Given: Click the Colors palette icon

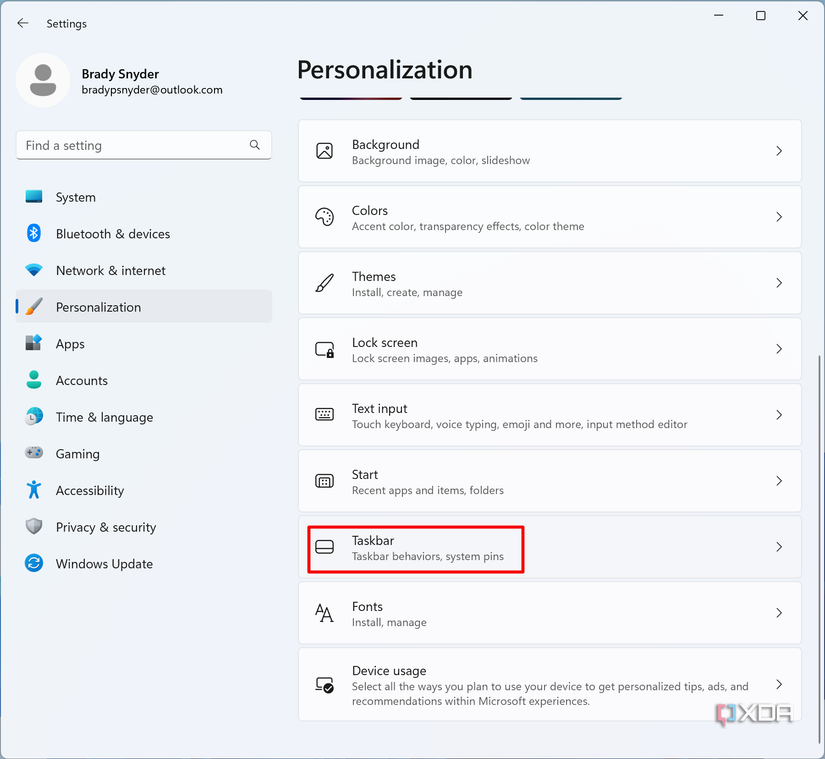Looking at the screenshot, I should pos(324,217).
